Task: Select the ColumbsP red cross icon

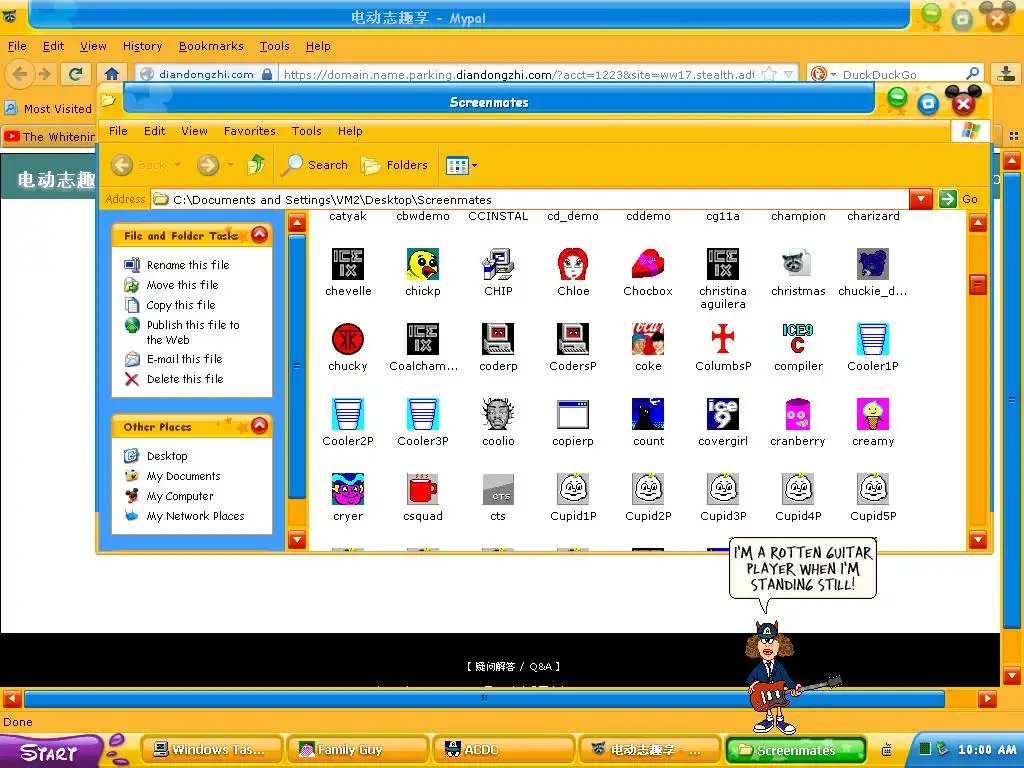Action: click(x=723, y=339)
